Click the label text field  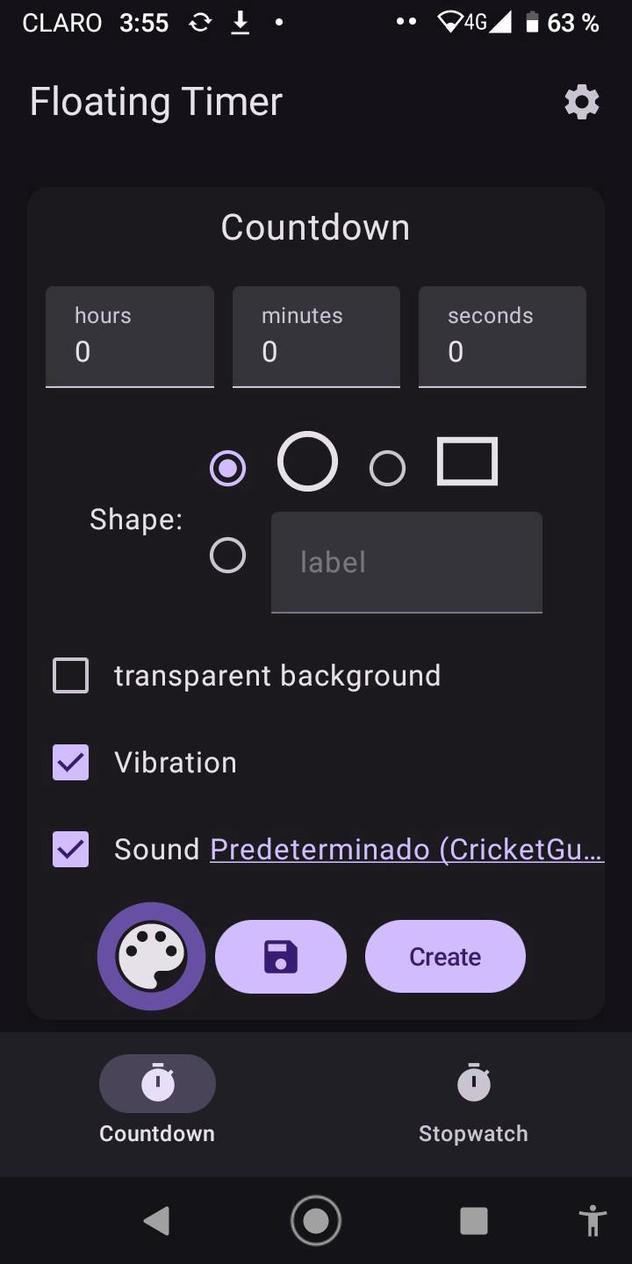[406, 562]
